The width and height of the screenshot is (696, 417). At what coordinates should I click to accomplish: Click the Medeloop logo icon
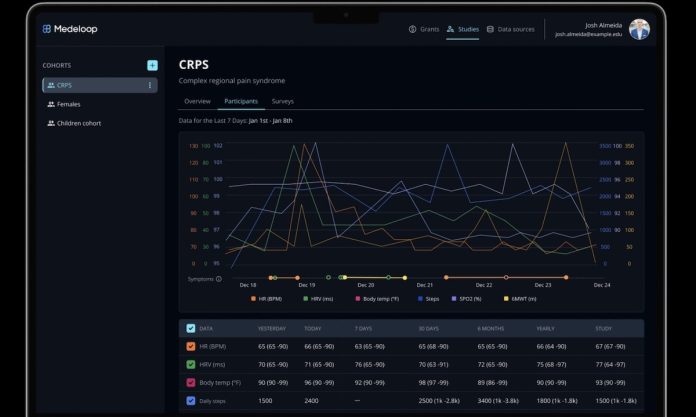47,29
